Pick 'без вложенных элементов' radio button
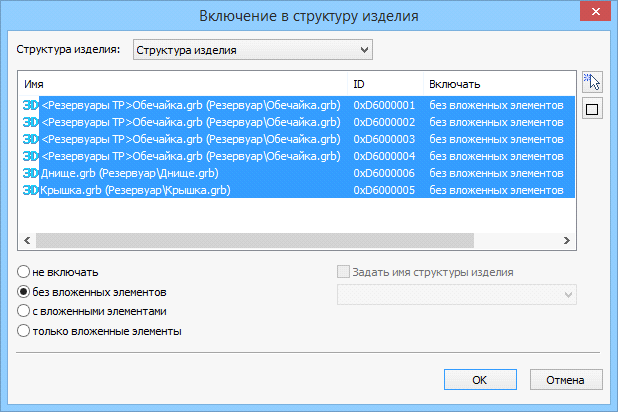 [25, 292]
